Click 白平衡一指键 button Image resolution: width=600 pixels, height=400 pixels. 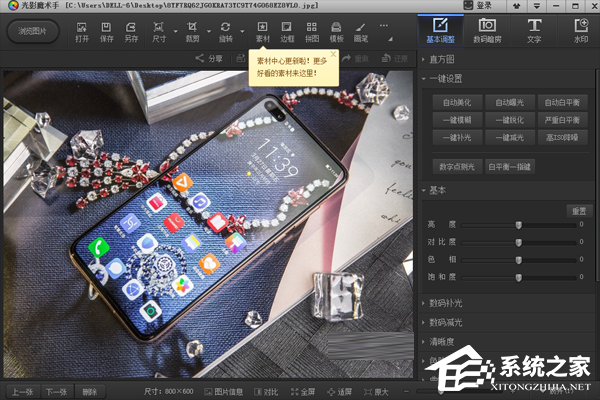coord(510,167)
